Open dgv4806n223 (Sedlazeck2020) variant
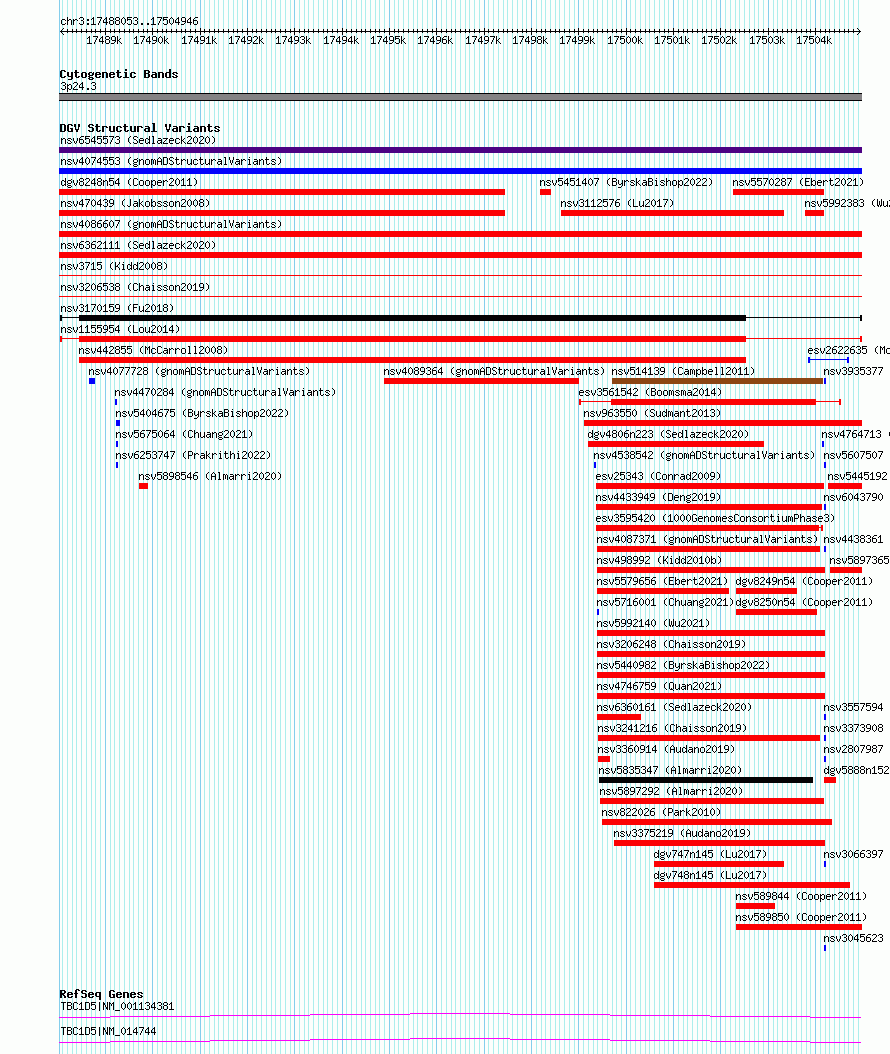 (x=668, y=434)
